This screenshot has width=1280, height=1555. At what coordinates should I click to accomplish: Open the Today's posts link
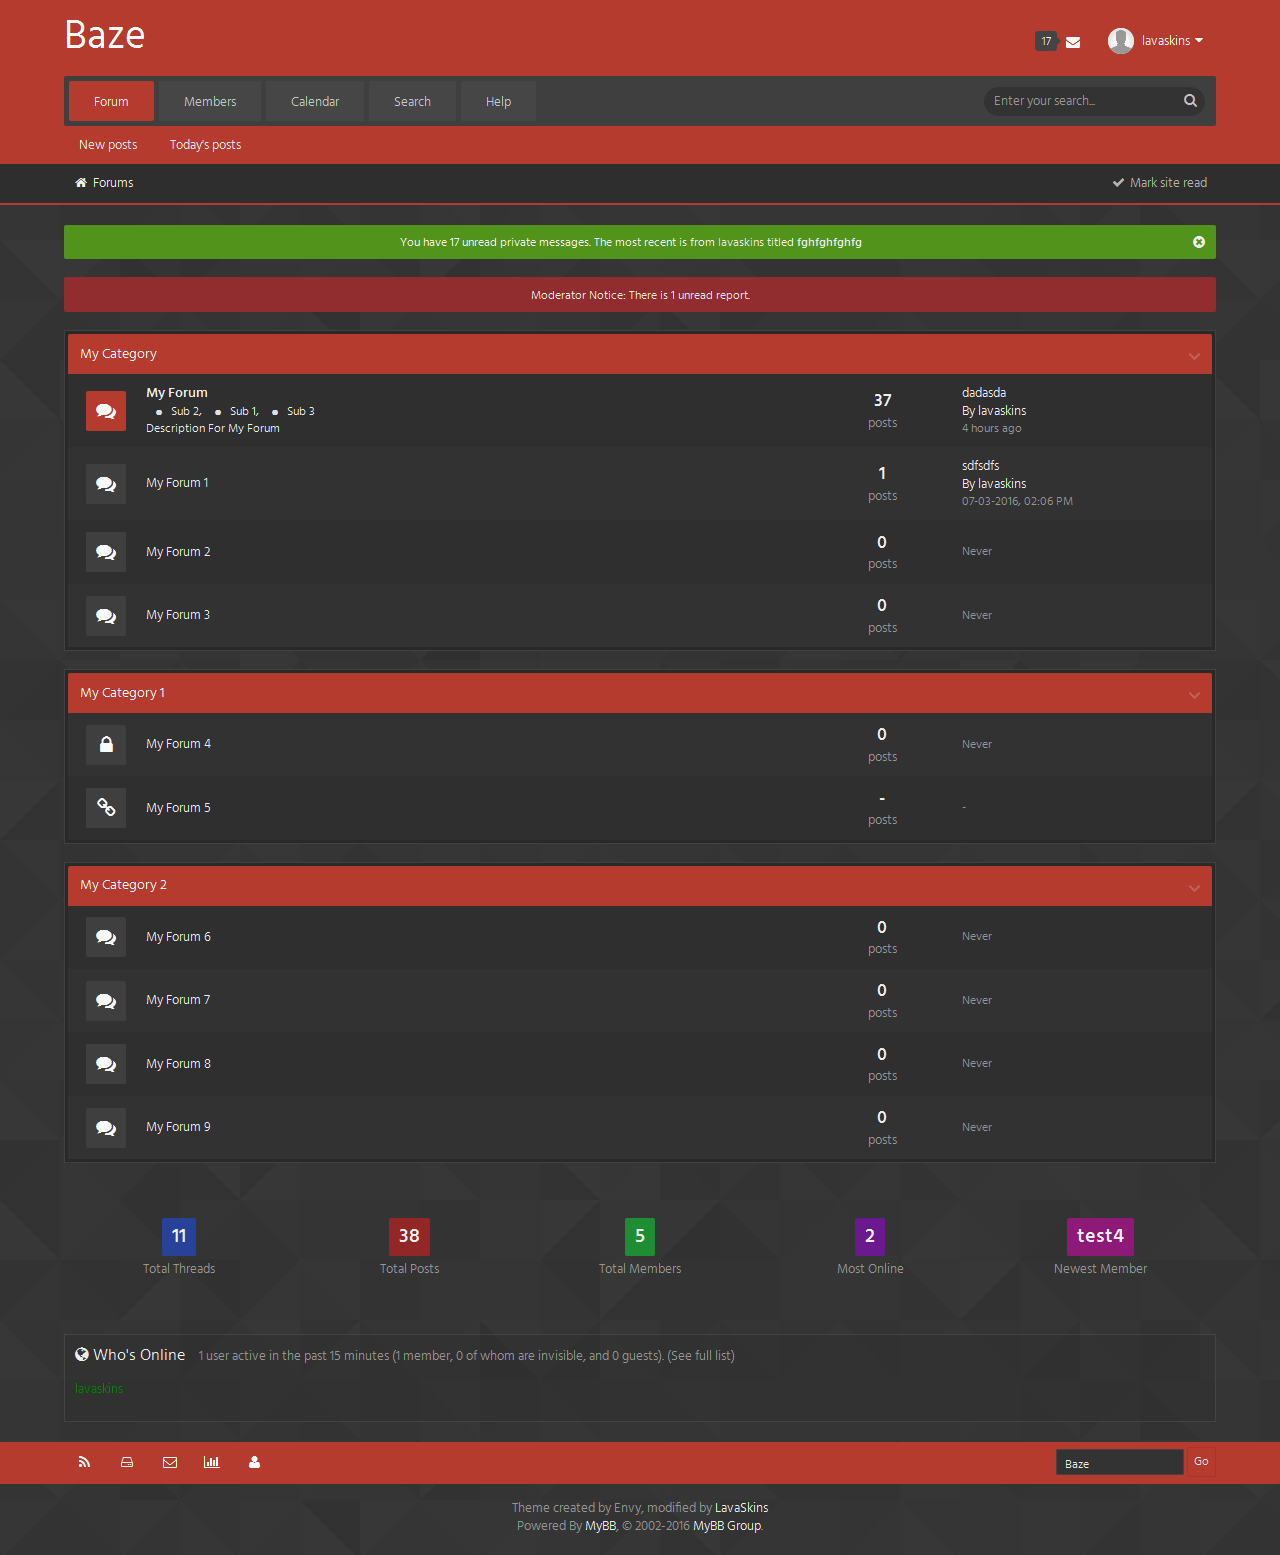click(205, 145)
